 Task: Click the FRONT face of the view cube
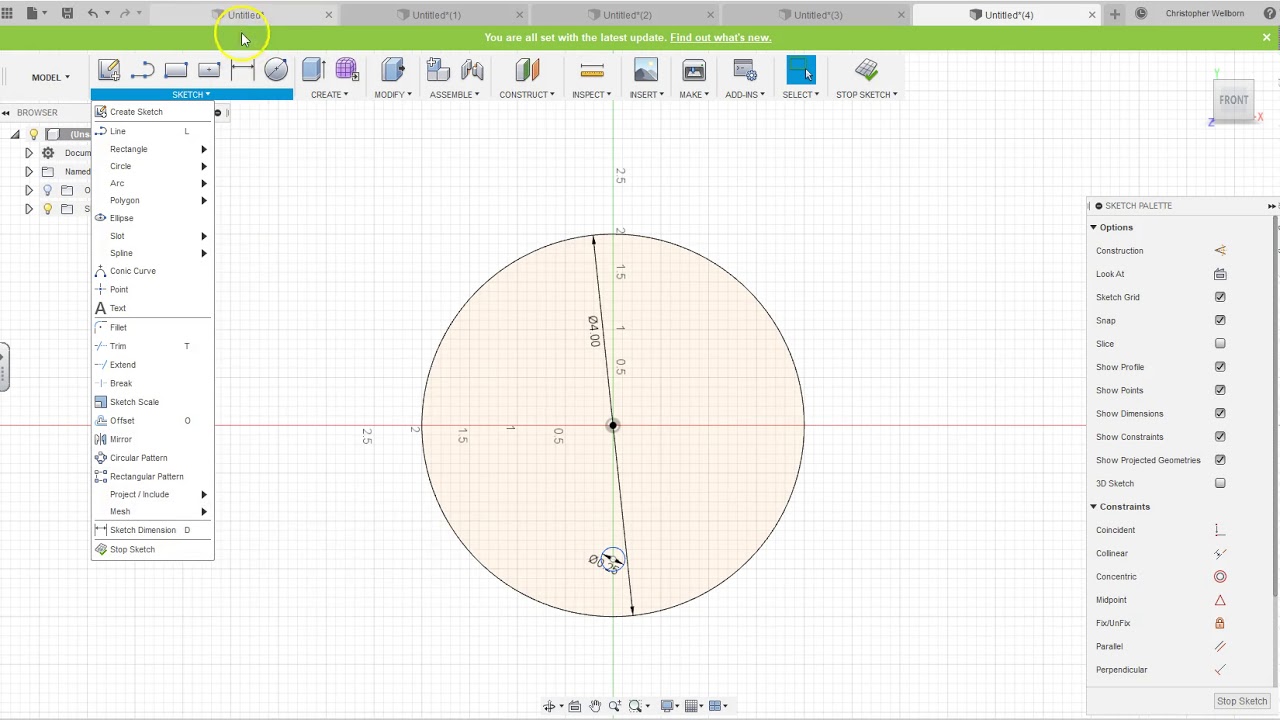click(1234, 100)
